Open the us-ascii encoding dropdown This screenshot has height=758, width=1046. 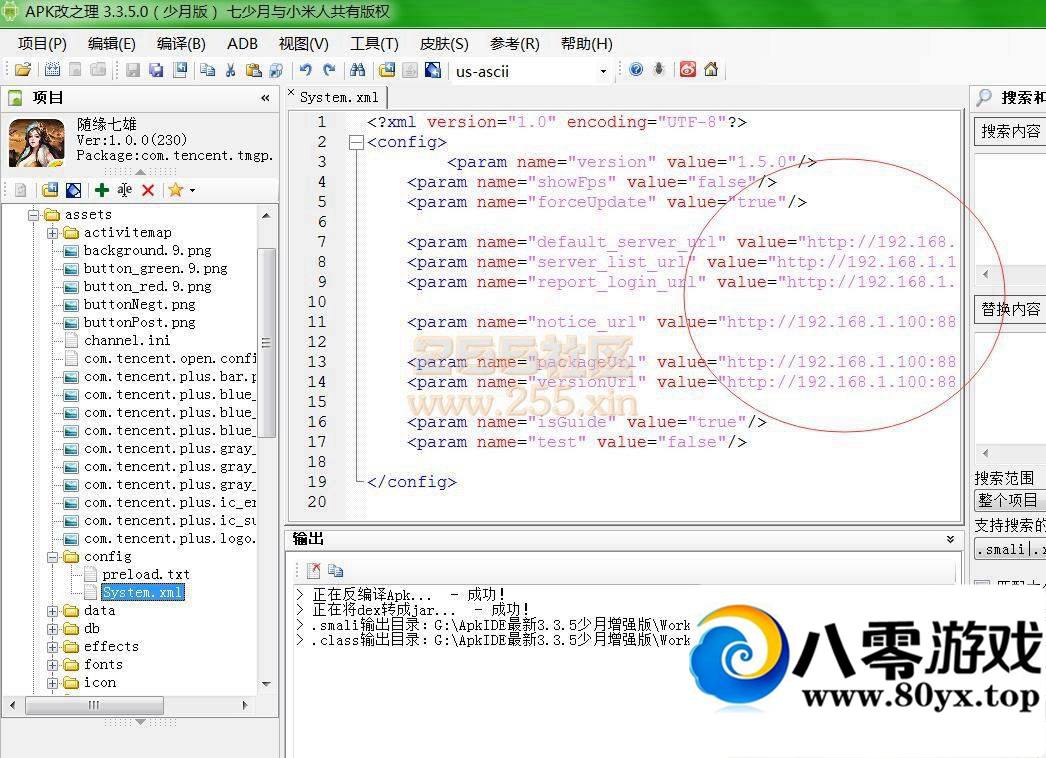click(603, 71)
